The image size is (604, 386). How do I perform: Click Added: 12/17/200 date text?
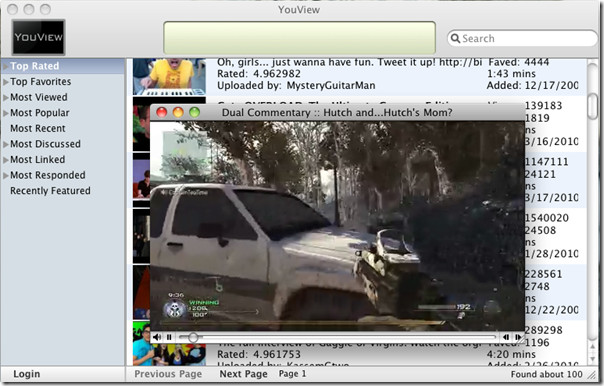pos(532,86)
